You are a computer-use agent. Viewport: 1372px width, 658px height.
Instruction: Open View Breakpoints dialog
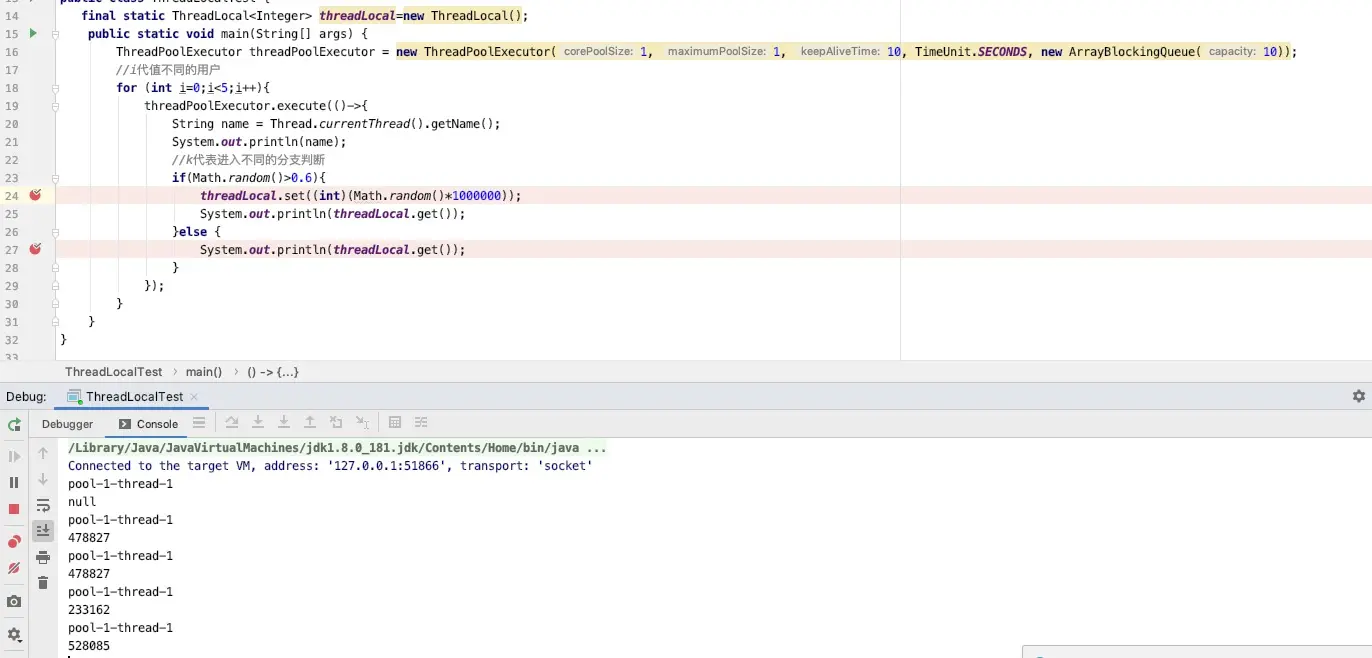pos(14,542)
